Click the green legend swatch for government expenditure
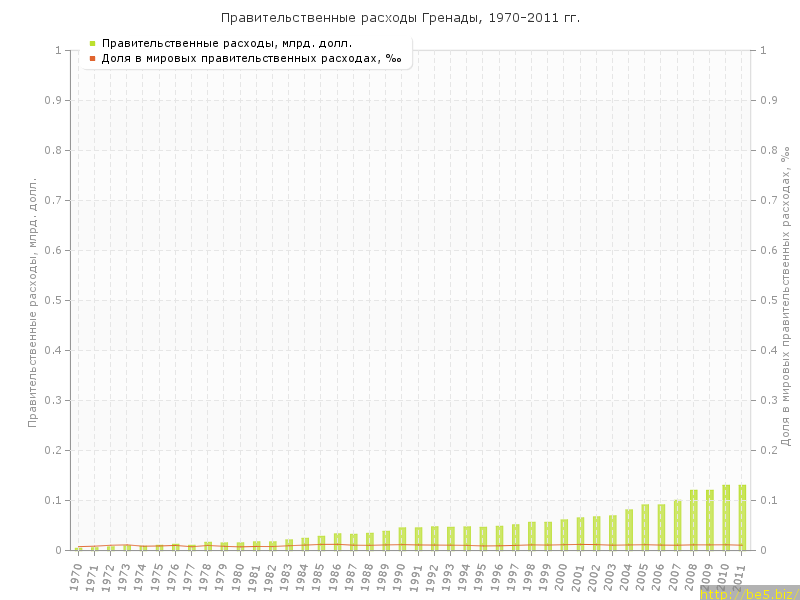 click(x=93, y=44)
